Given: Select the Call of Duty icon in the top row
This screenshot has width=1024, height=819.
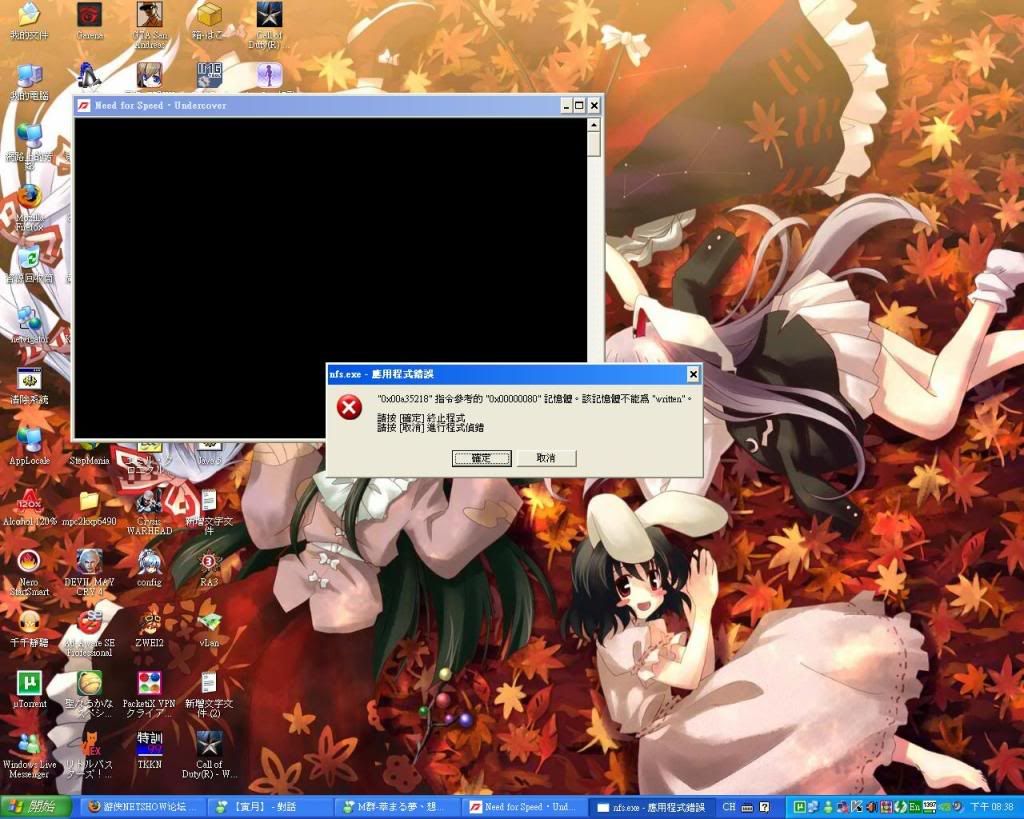Looking at the screenshot, I should [x=269, y=25].
